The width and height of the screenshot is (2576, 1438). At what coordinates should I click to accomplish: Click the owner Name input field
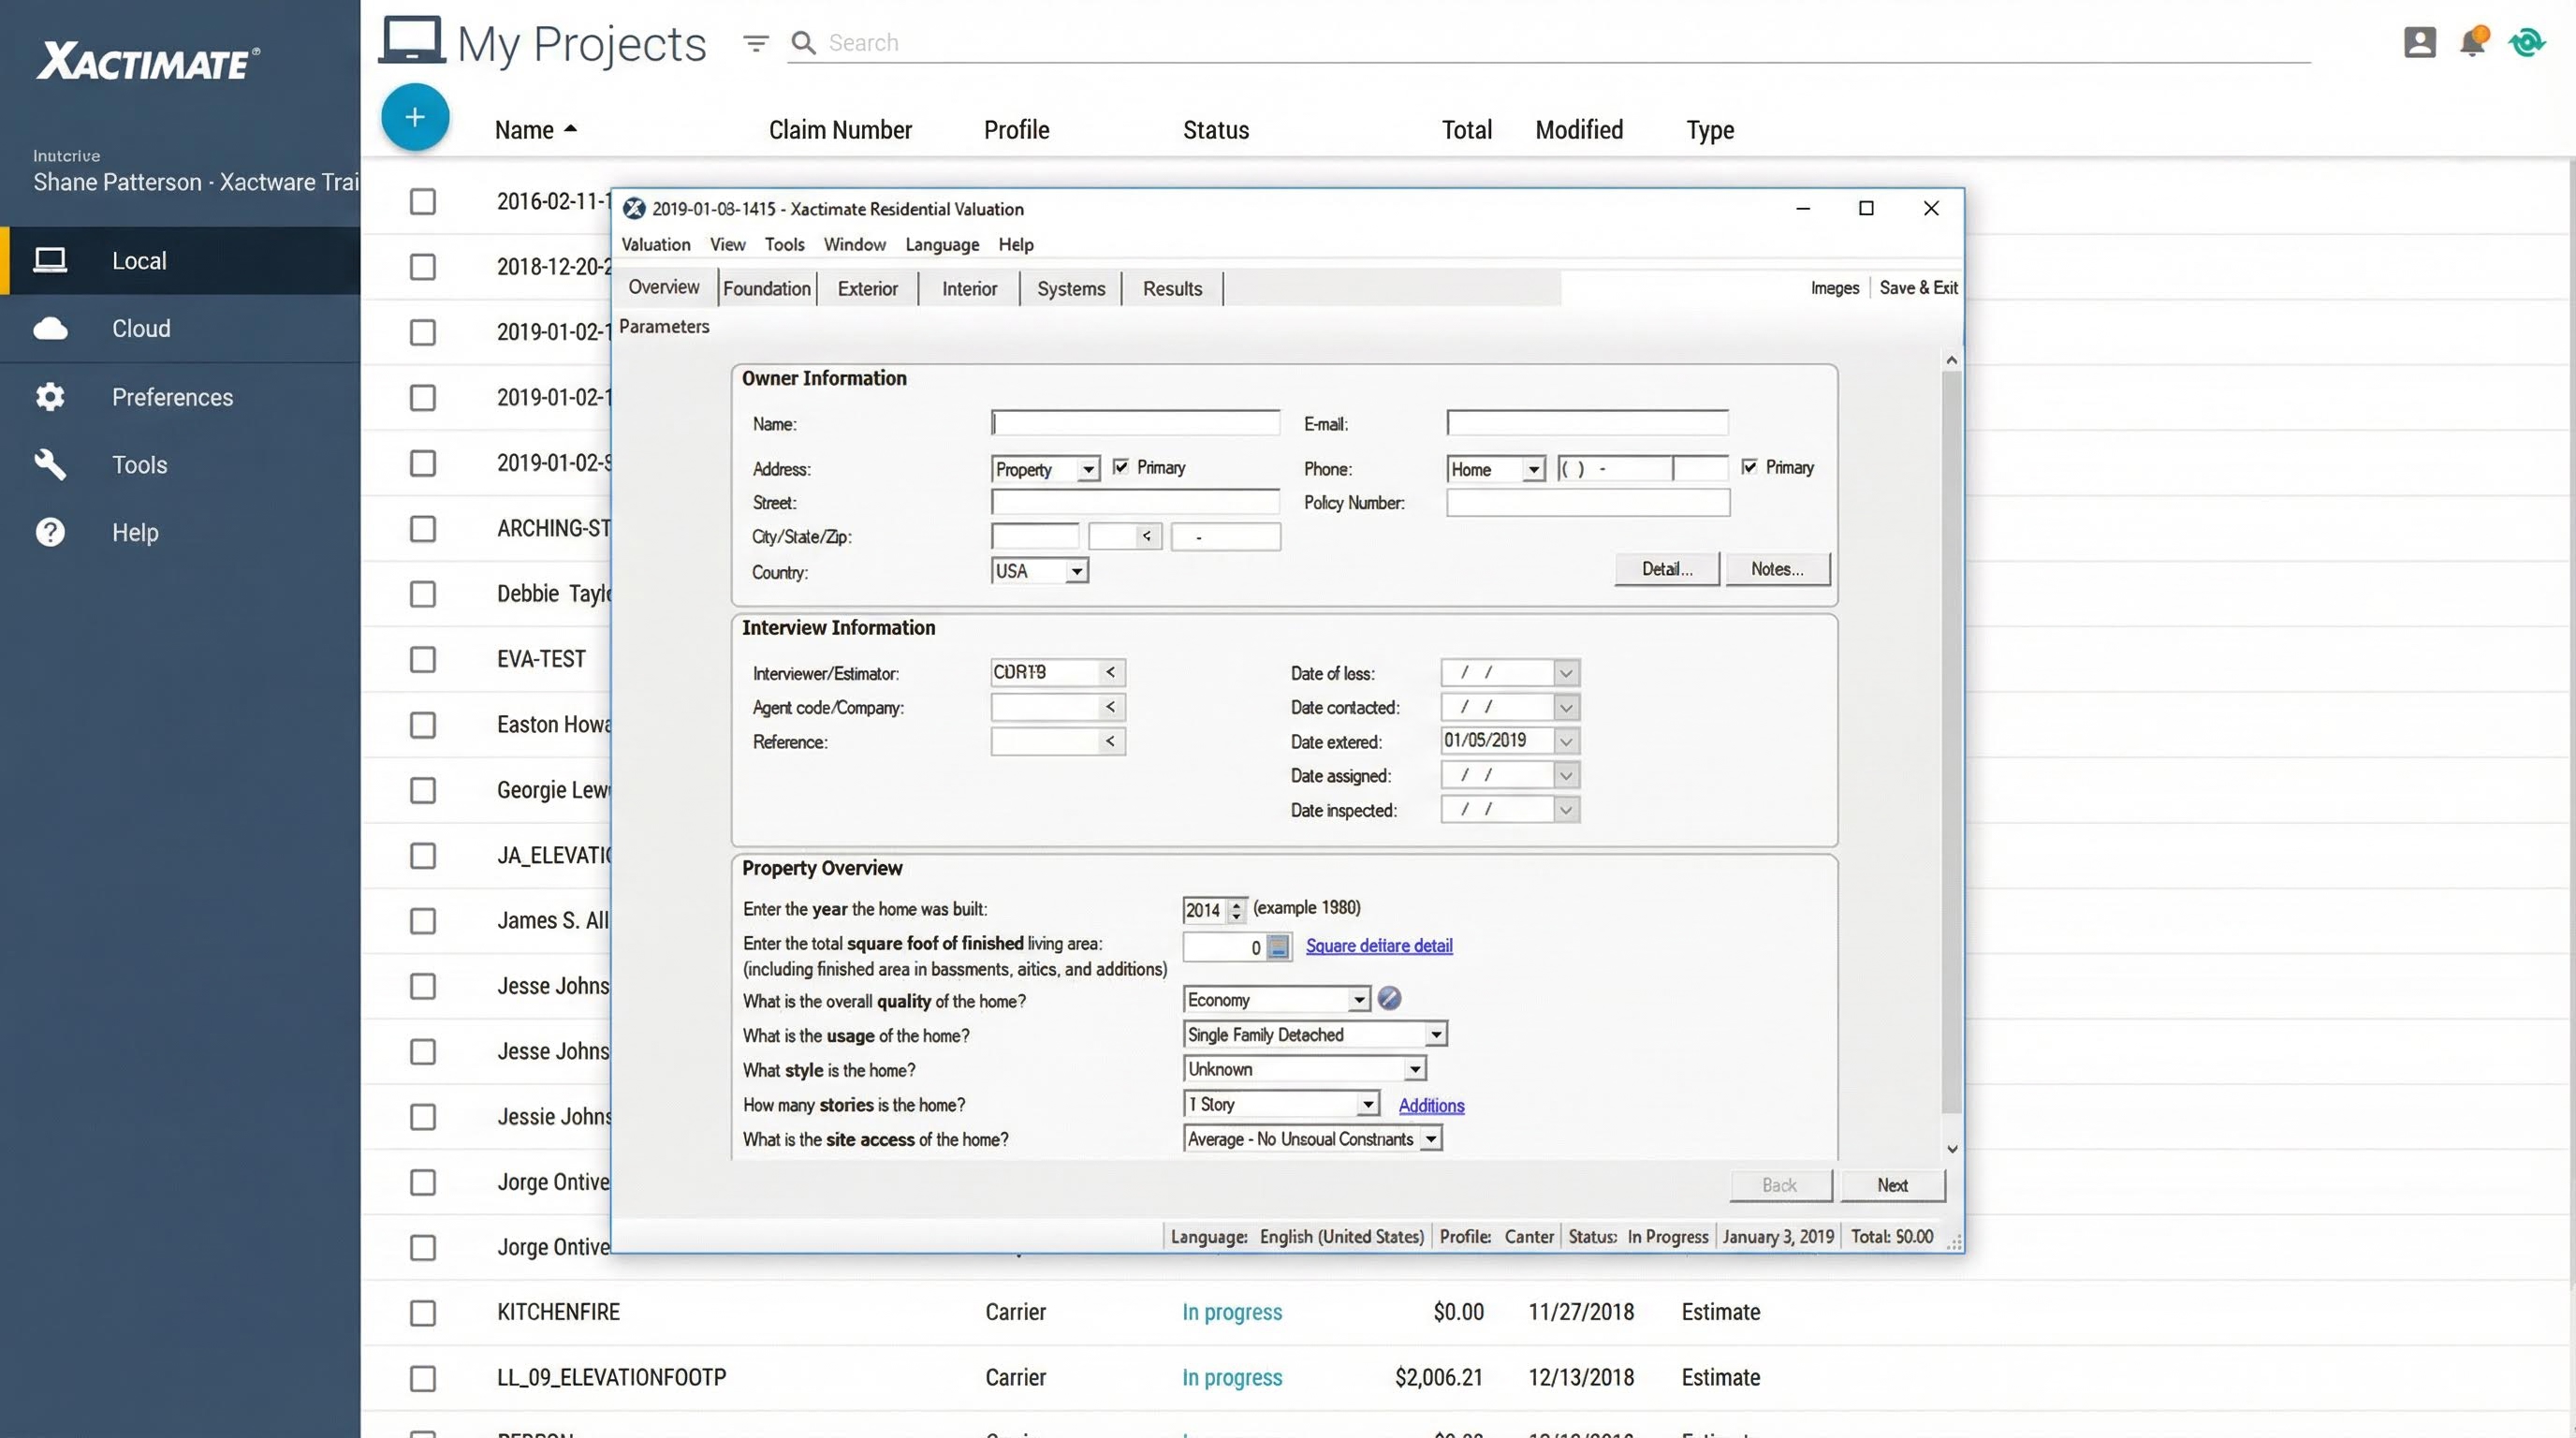(x=1135, y=423)
